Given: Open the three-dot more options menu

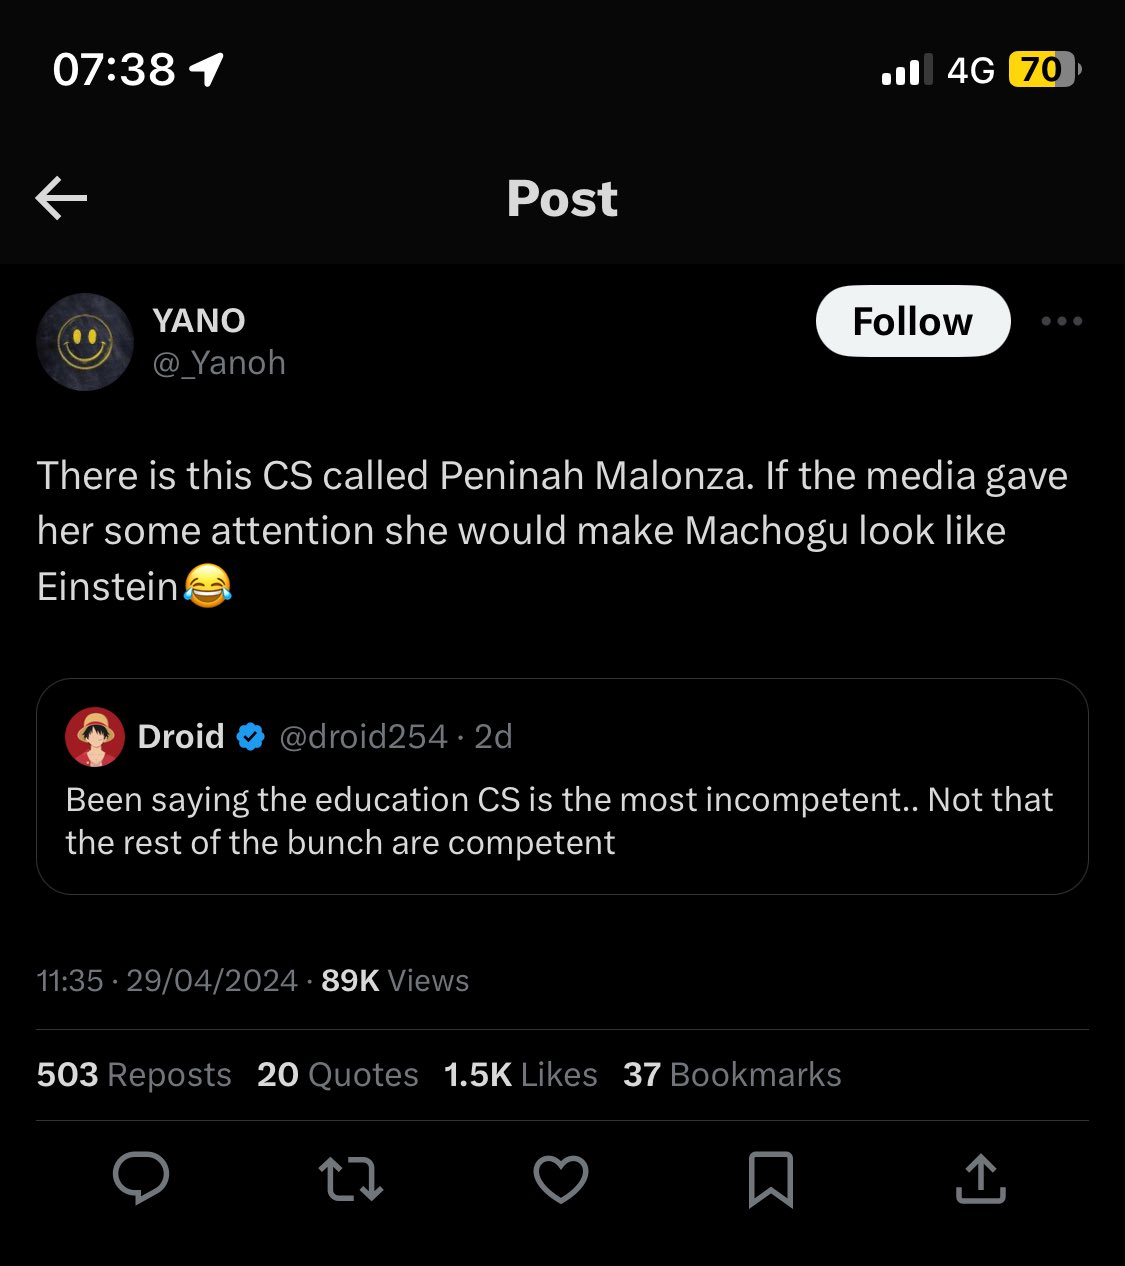Looking at the screenshot, I should point(1061,321).
